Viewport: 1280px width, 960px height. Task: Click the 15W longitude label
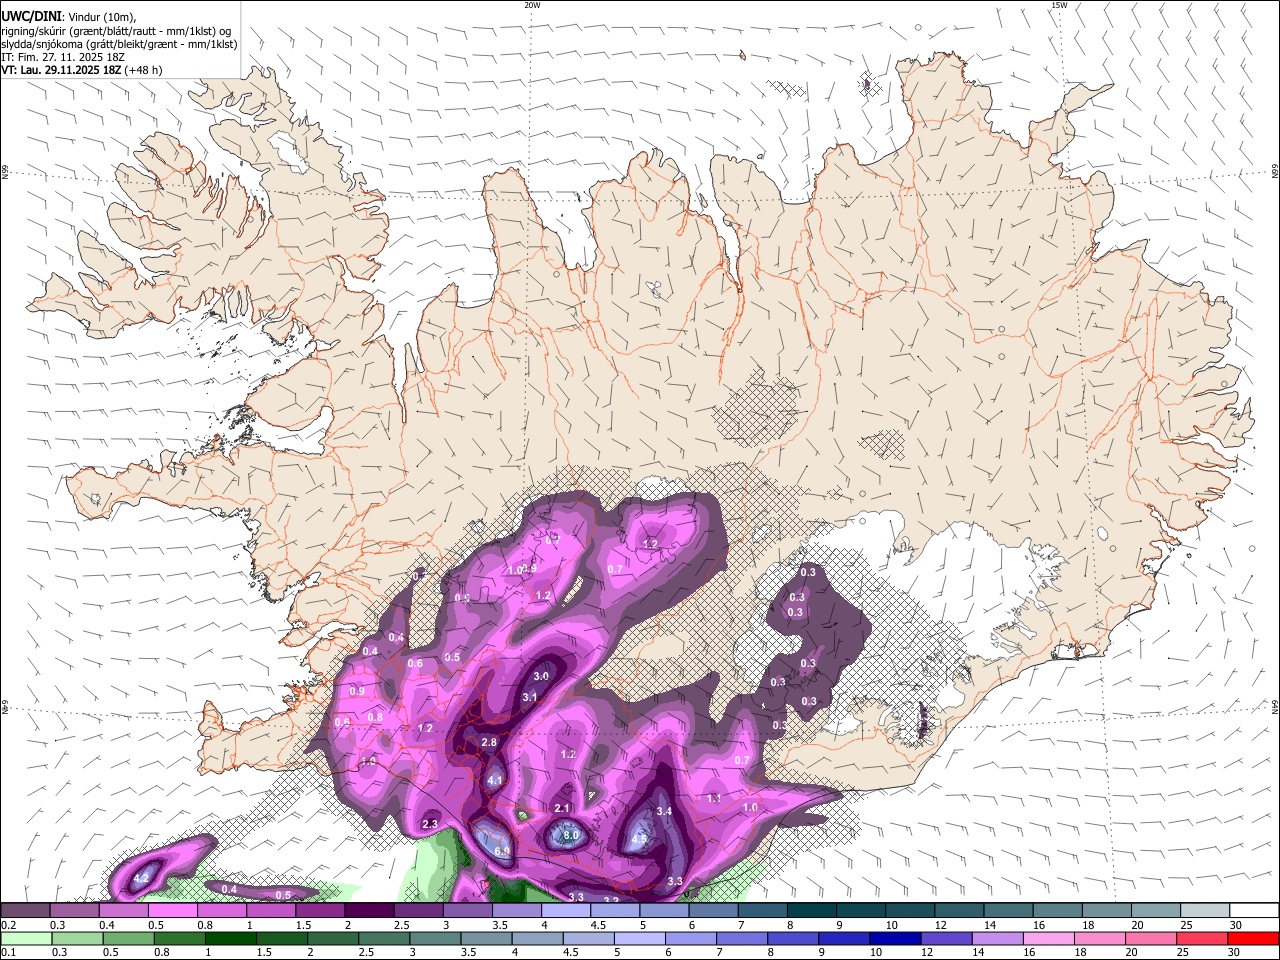coord(1059,5)
